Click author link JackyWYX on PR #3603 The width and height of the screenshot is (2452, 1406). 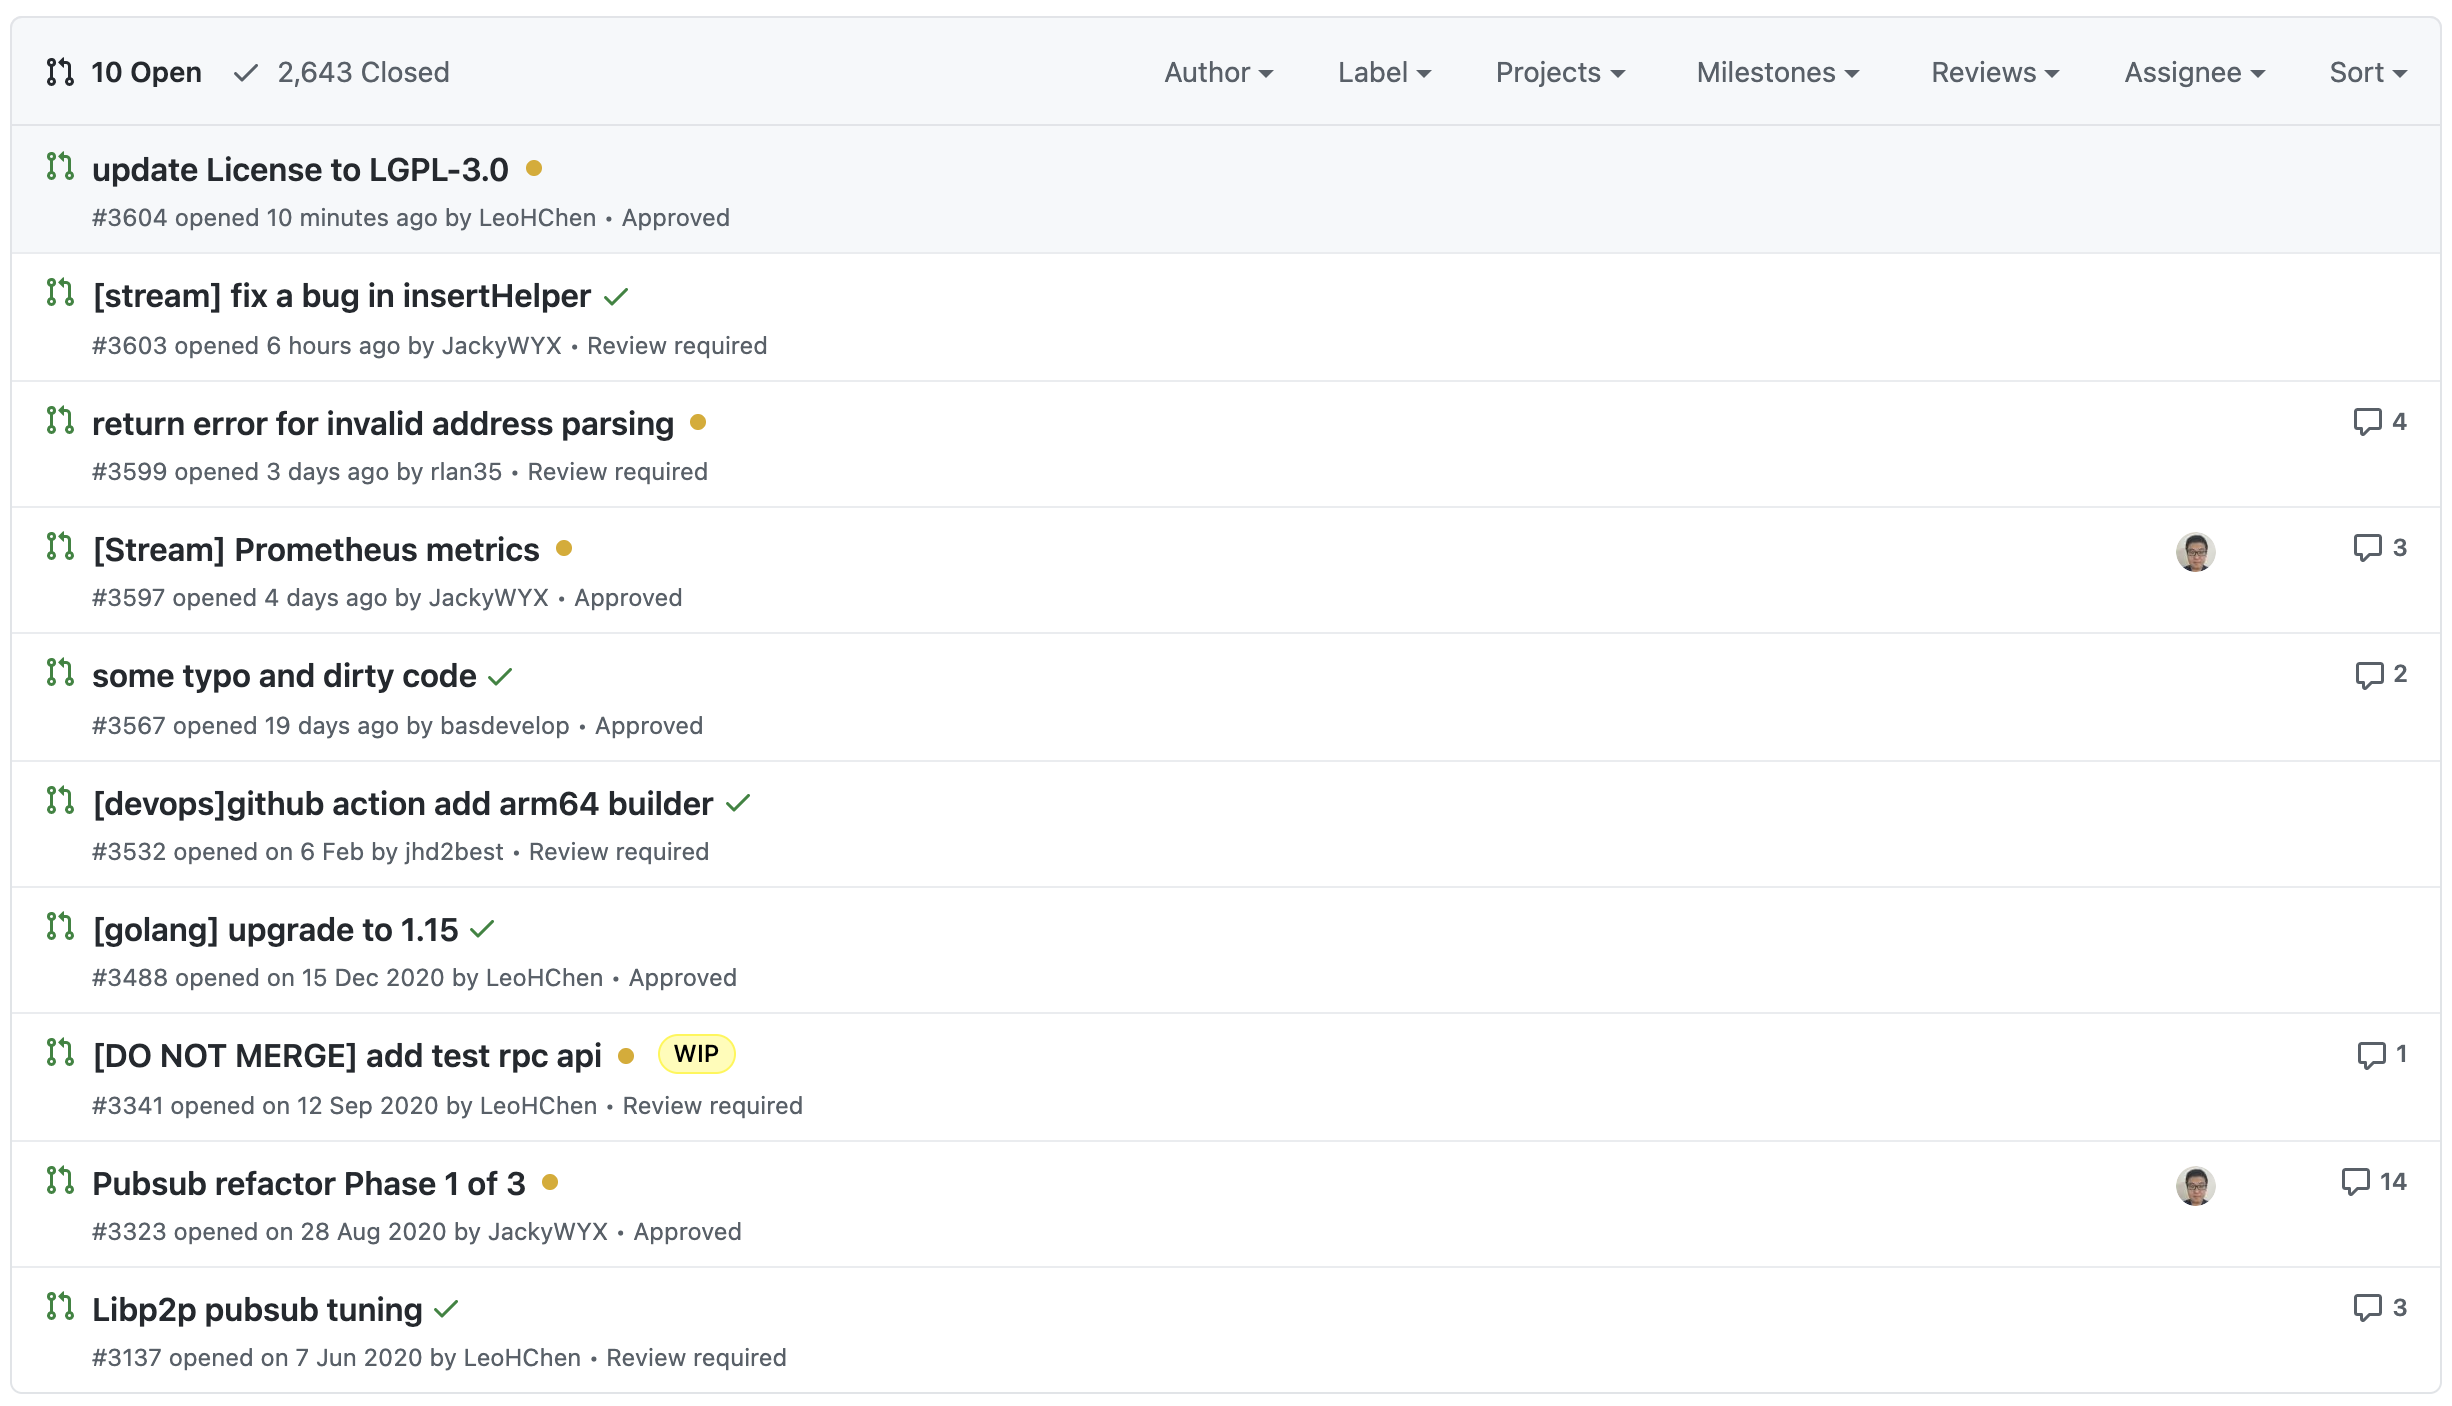coord(501,346)
